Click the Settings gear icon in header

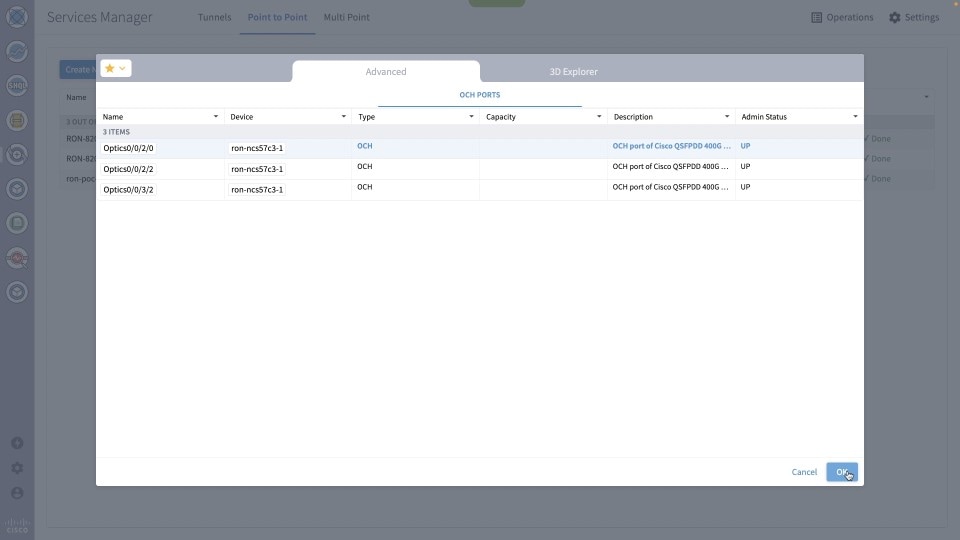pyautogui.click(x=894, y=17)
